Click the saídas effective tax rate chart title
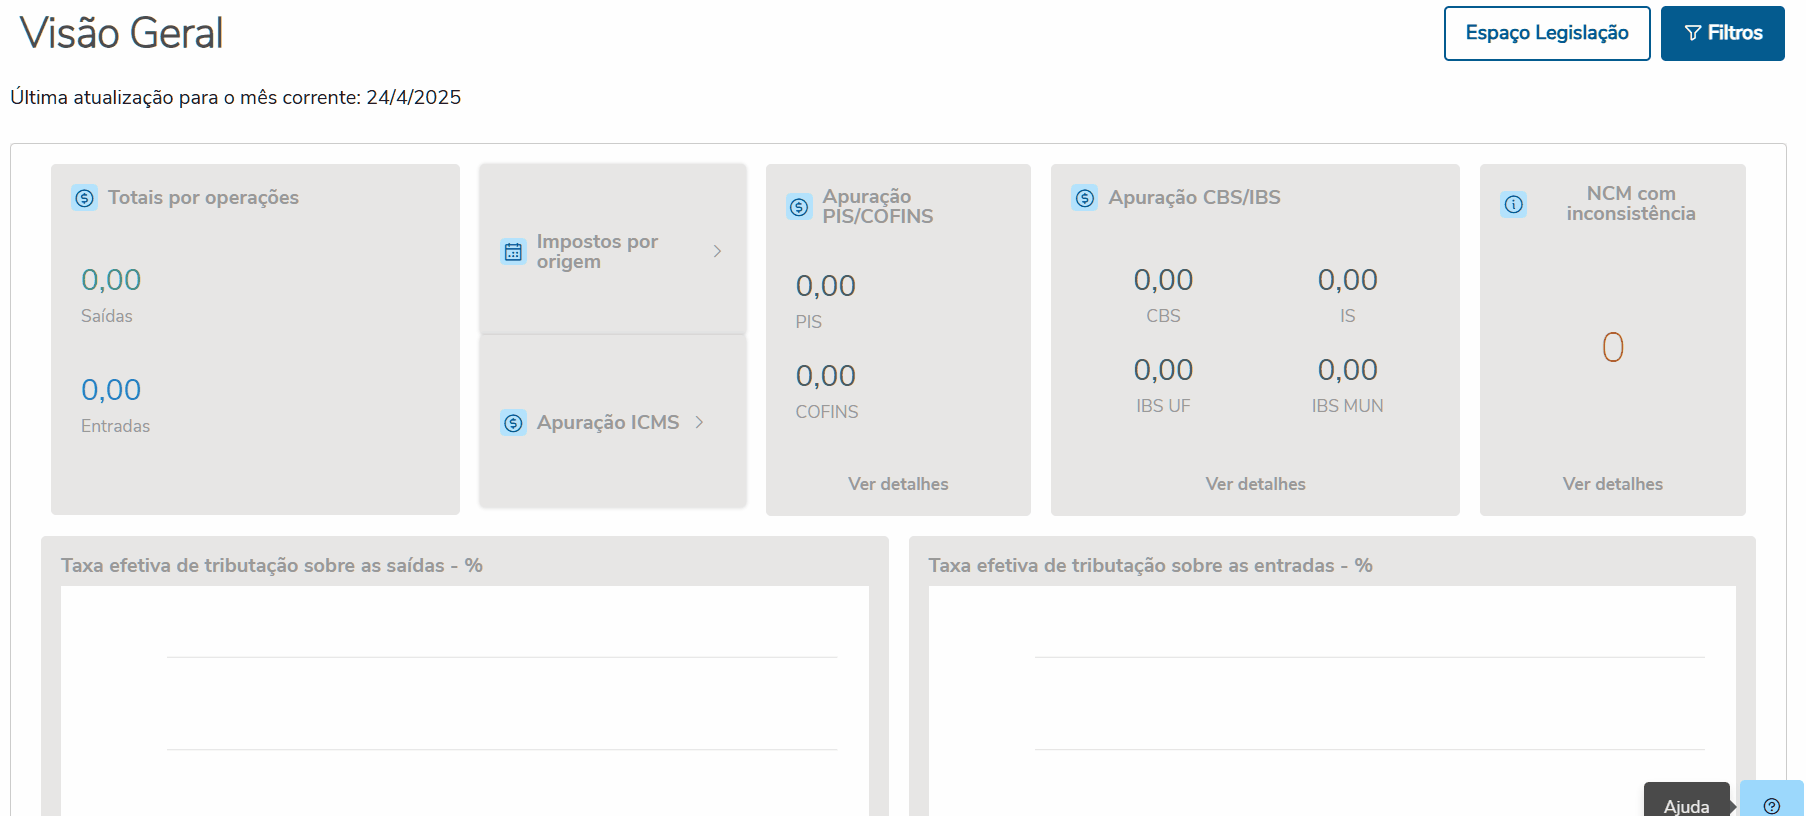This screenshot has width=1806, height=816. coord(272,566)
